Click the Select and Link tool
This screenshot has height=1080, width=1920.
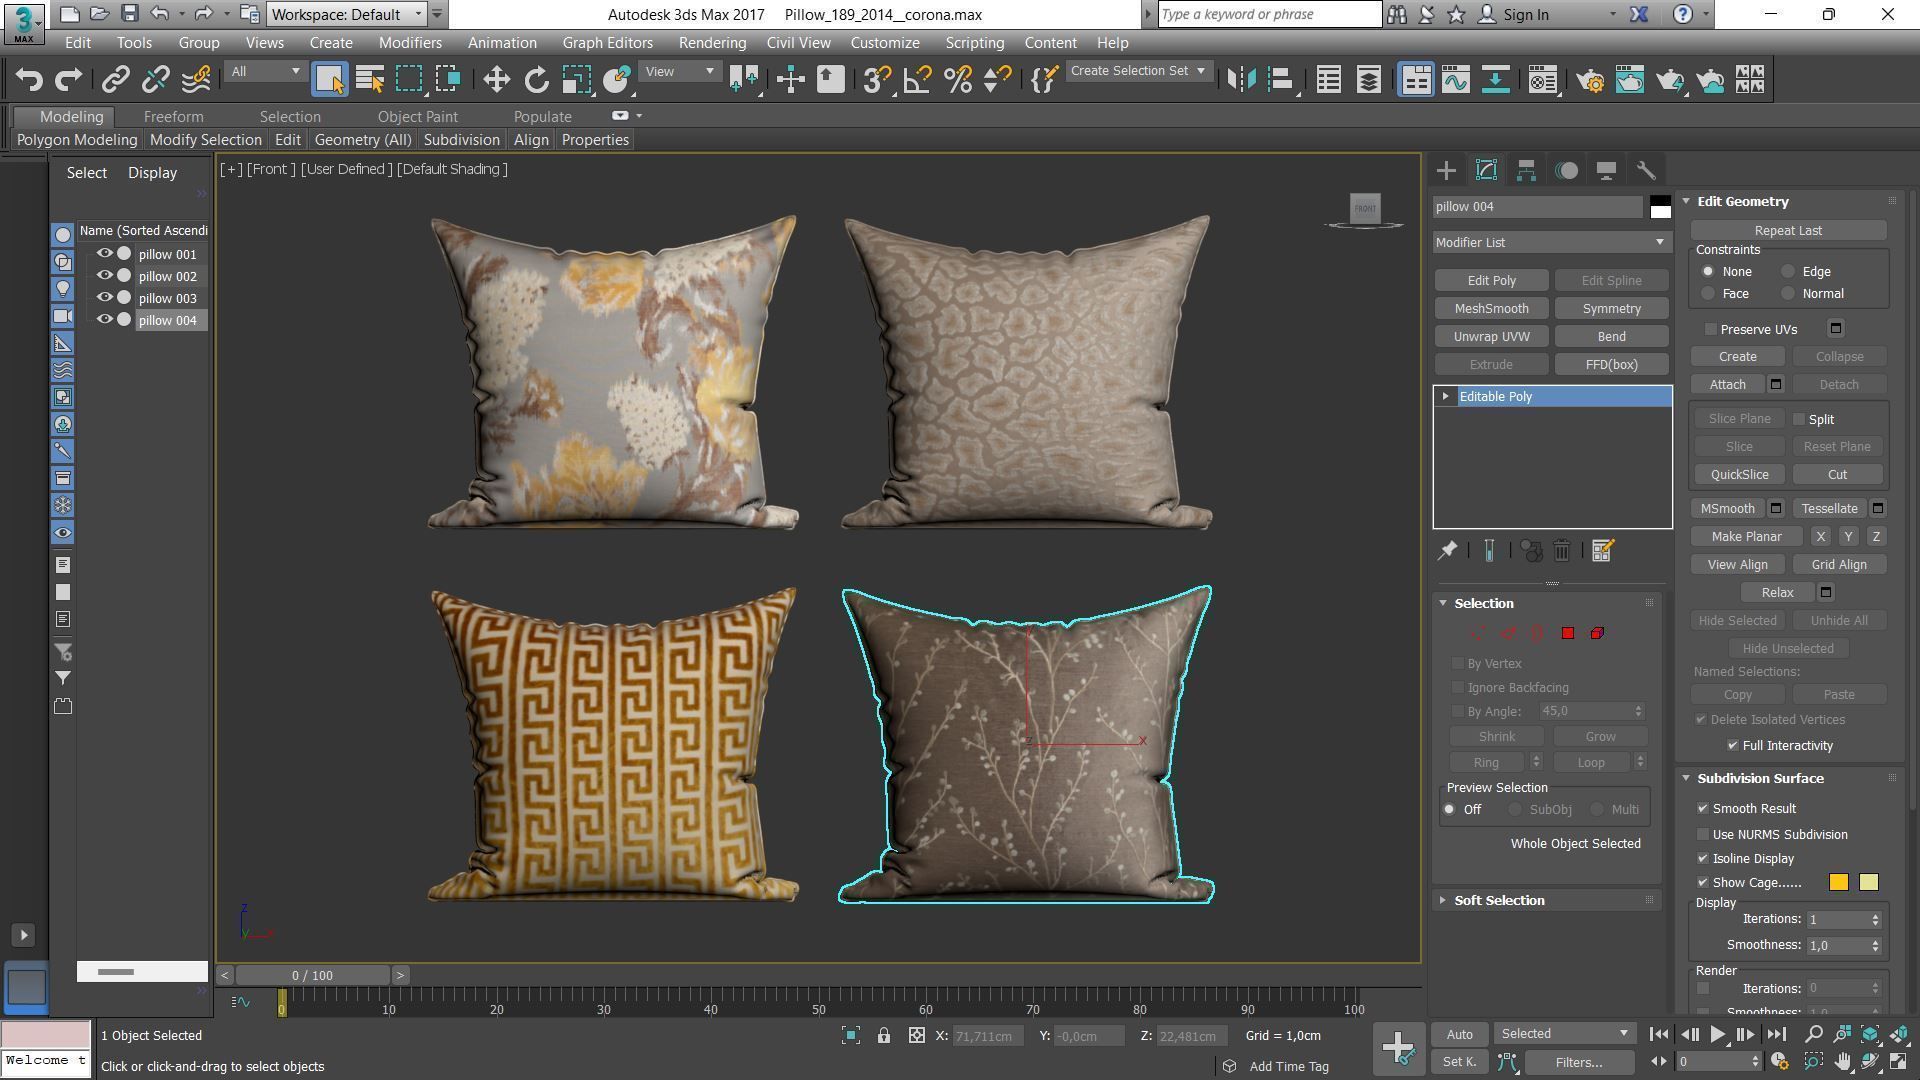[x=115, y=79]
